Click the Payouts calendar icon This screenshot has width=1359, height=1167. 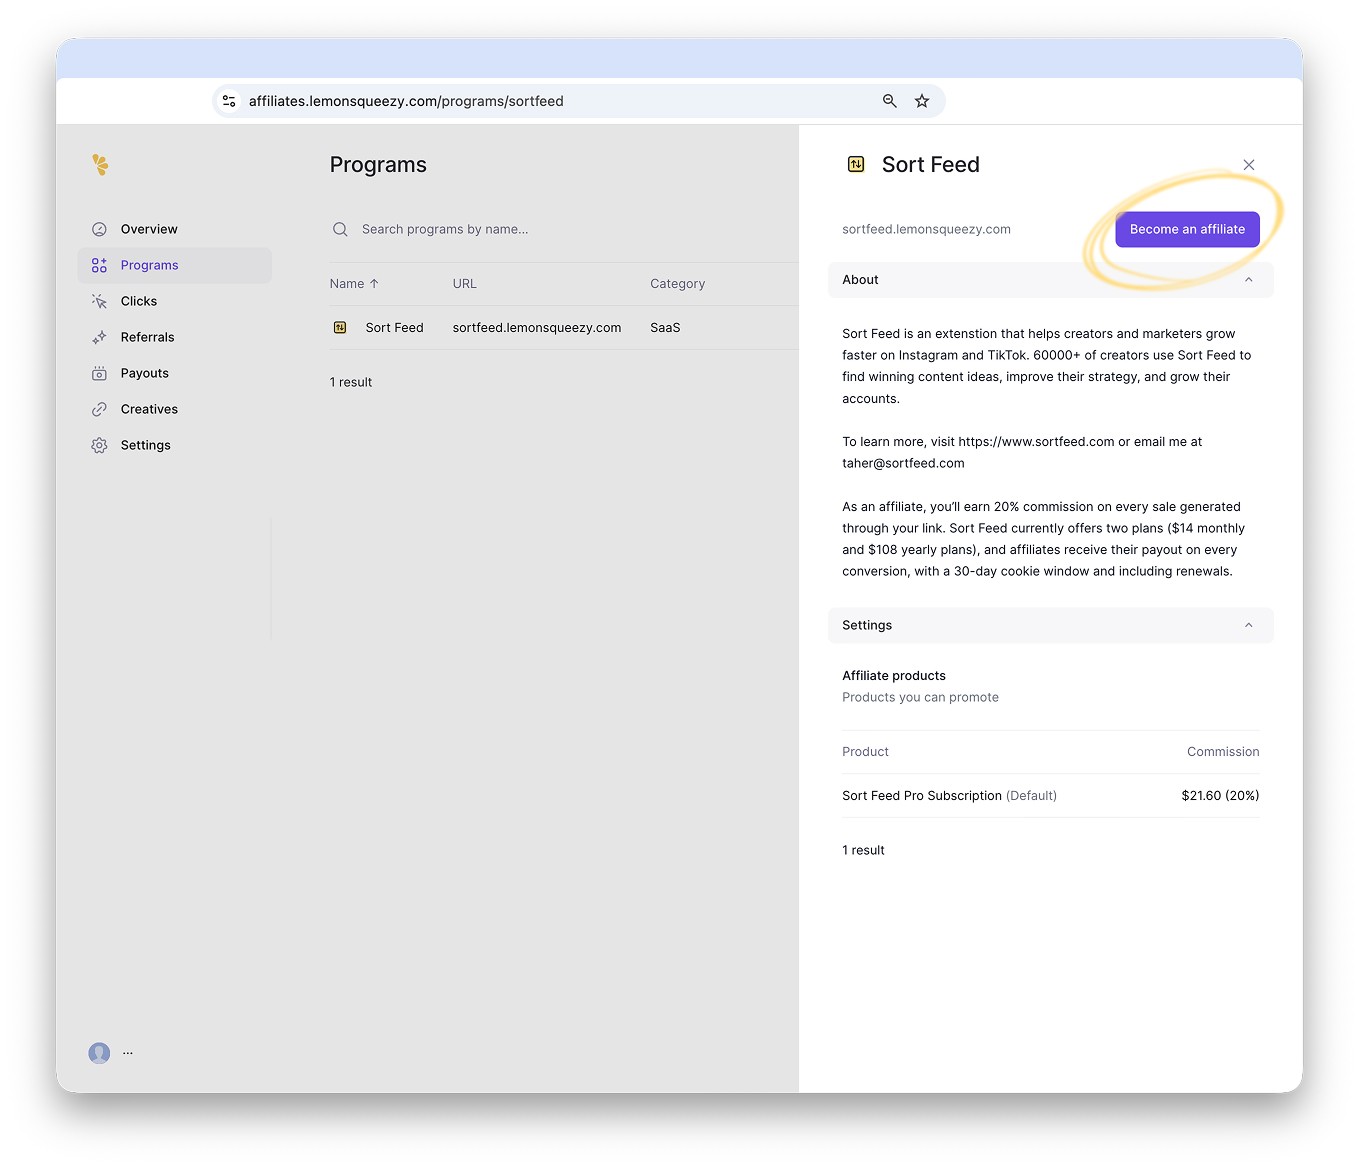coord(99,373)
